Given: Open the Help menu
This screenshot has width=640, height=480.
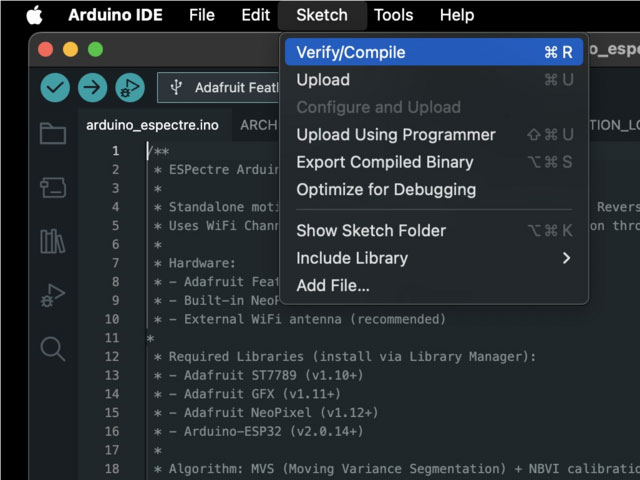Looking at the screenshot, I should tap(457, 15).
